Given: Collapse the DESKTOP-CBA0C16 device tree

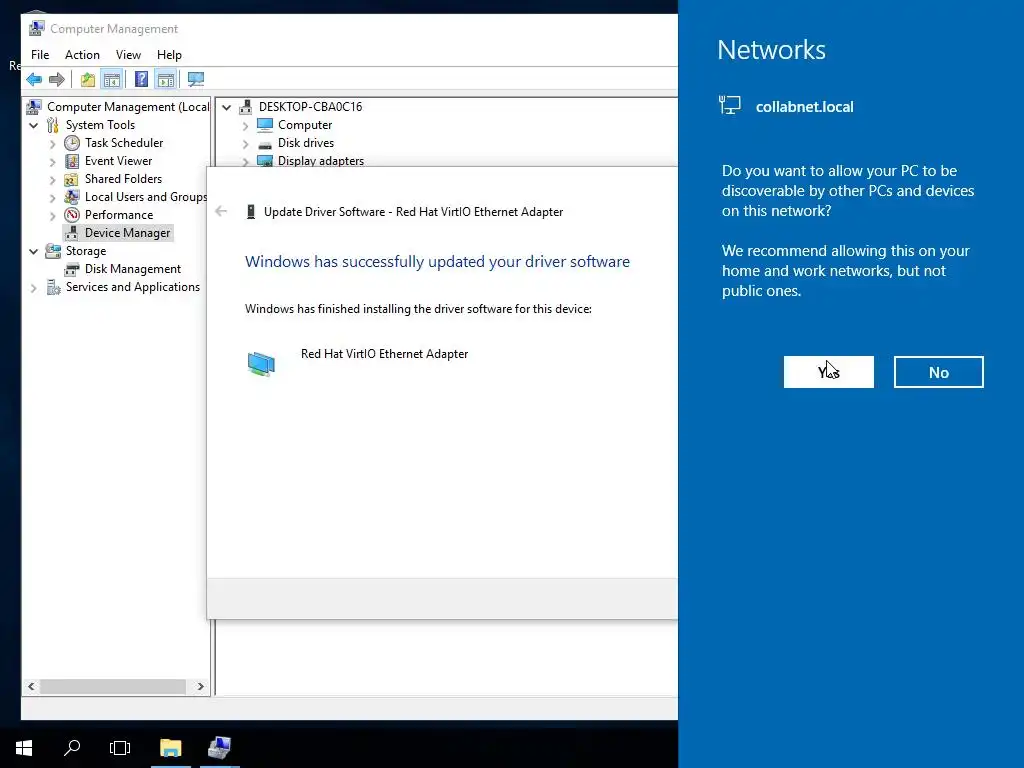Looking at the screenshot, I should pyautogui.click(x=227, y=107).
